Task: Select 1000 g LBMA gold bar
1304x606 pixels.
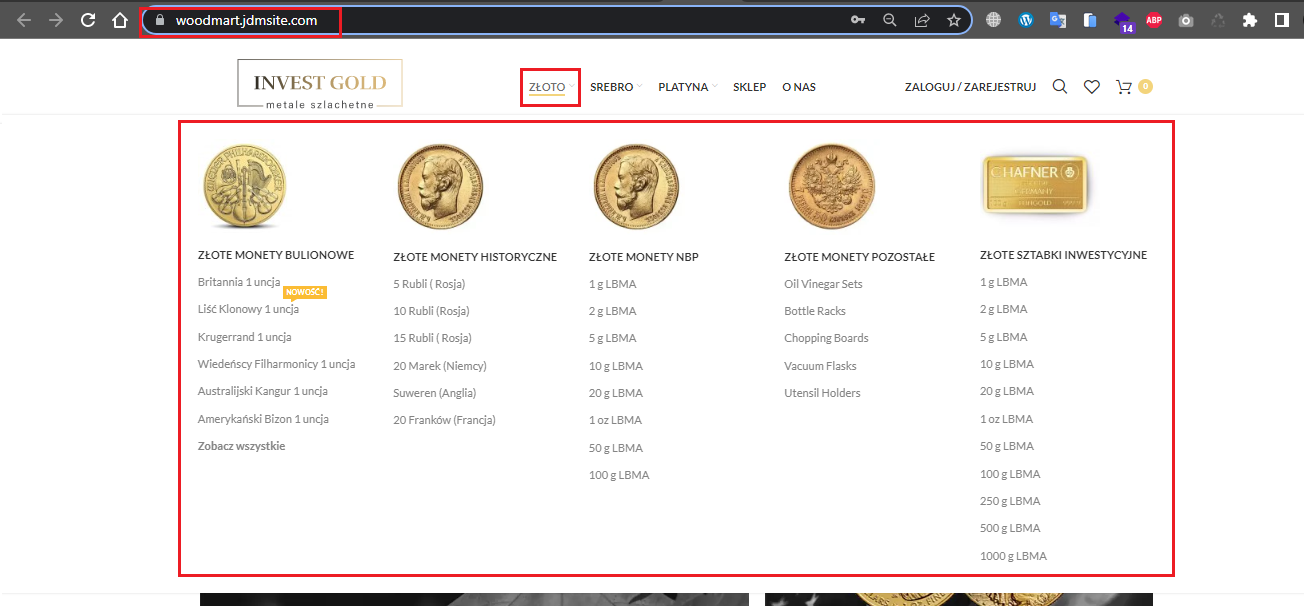Action: point(1013,556)
